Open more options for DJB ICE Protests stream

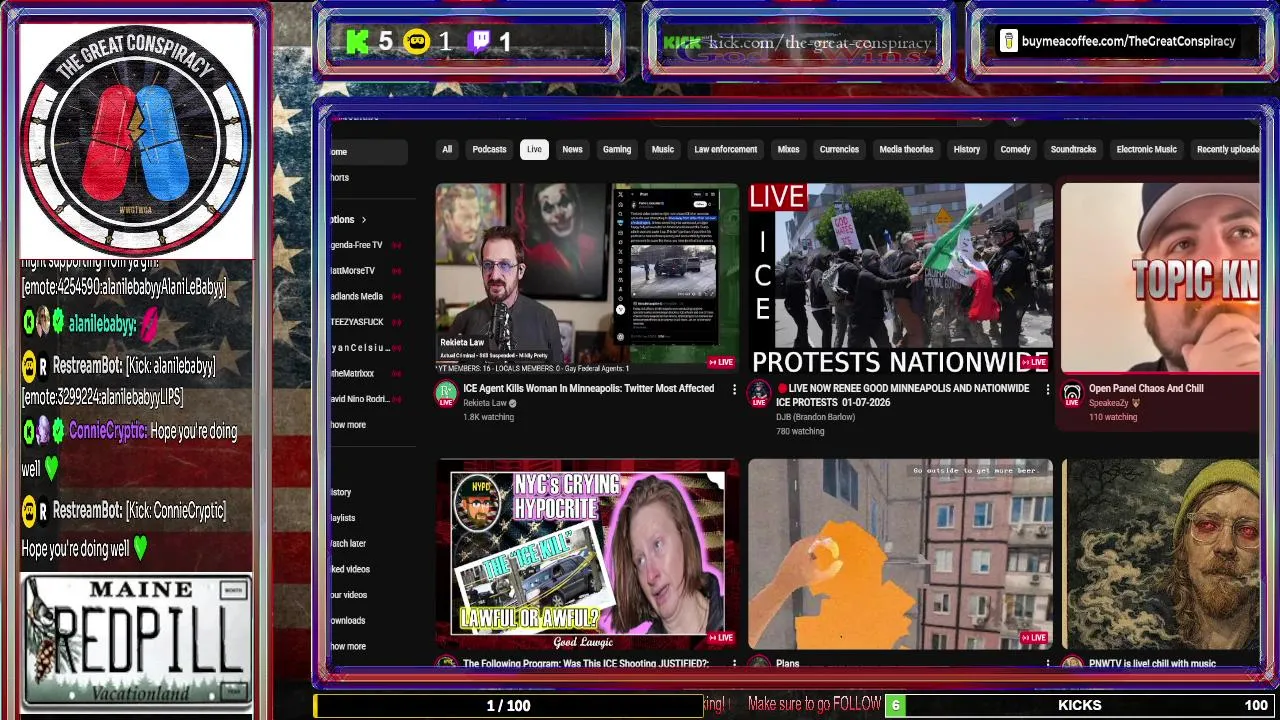click(x=1048, y=389)
